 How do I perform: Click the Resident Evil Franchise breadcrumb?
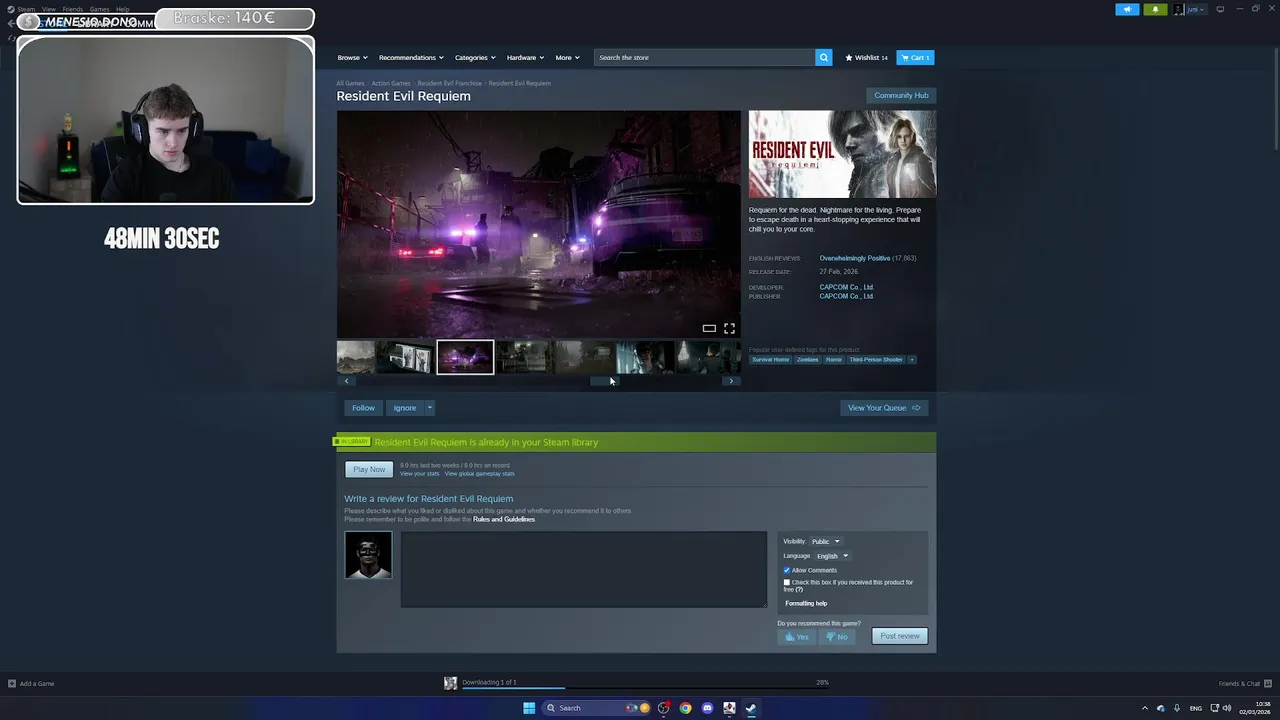(449, 83)
